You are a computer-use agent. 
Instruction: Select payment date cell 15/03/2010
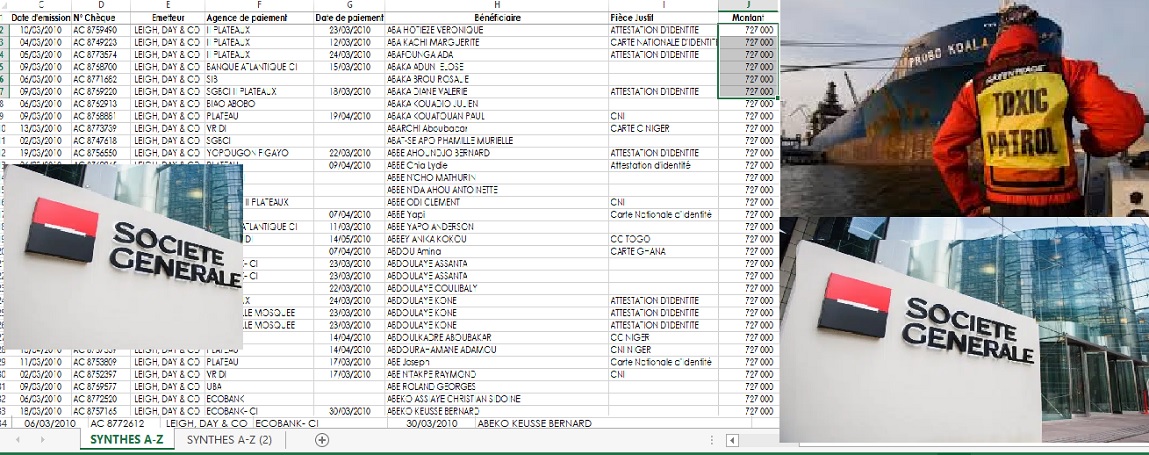350,67
